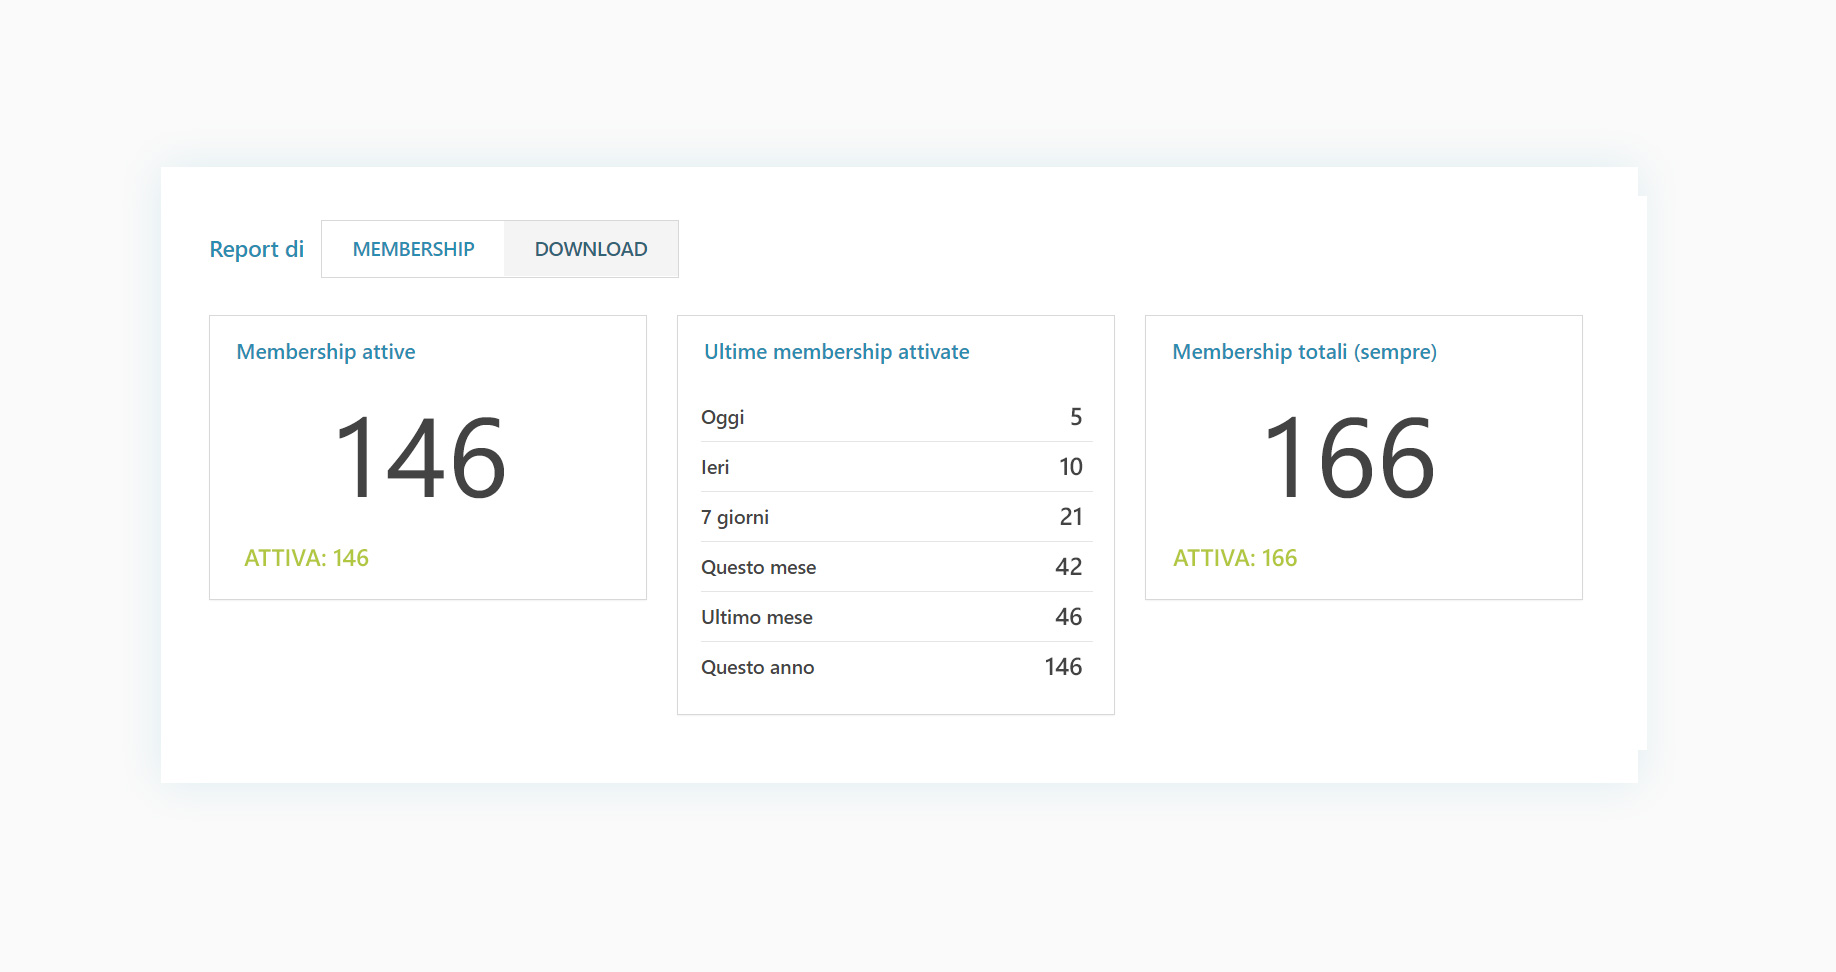Click the large 166 total memberships number
Image resolution: width=1836 pixels, height=972 pixels.
pyautogui.click(x=1349, y=458)
